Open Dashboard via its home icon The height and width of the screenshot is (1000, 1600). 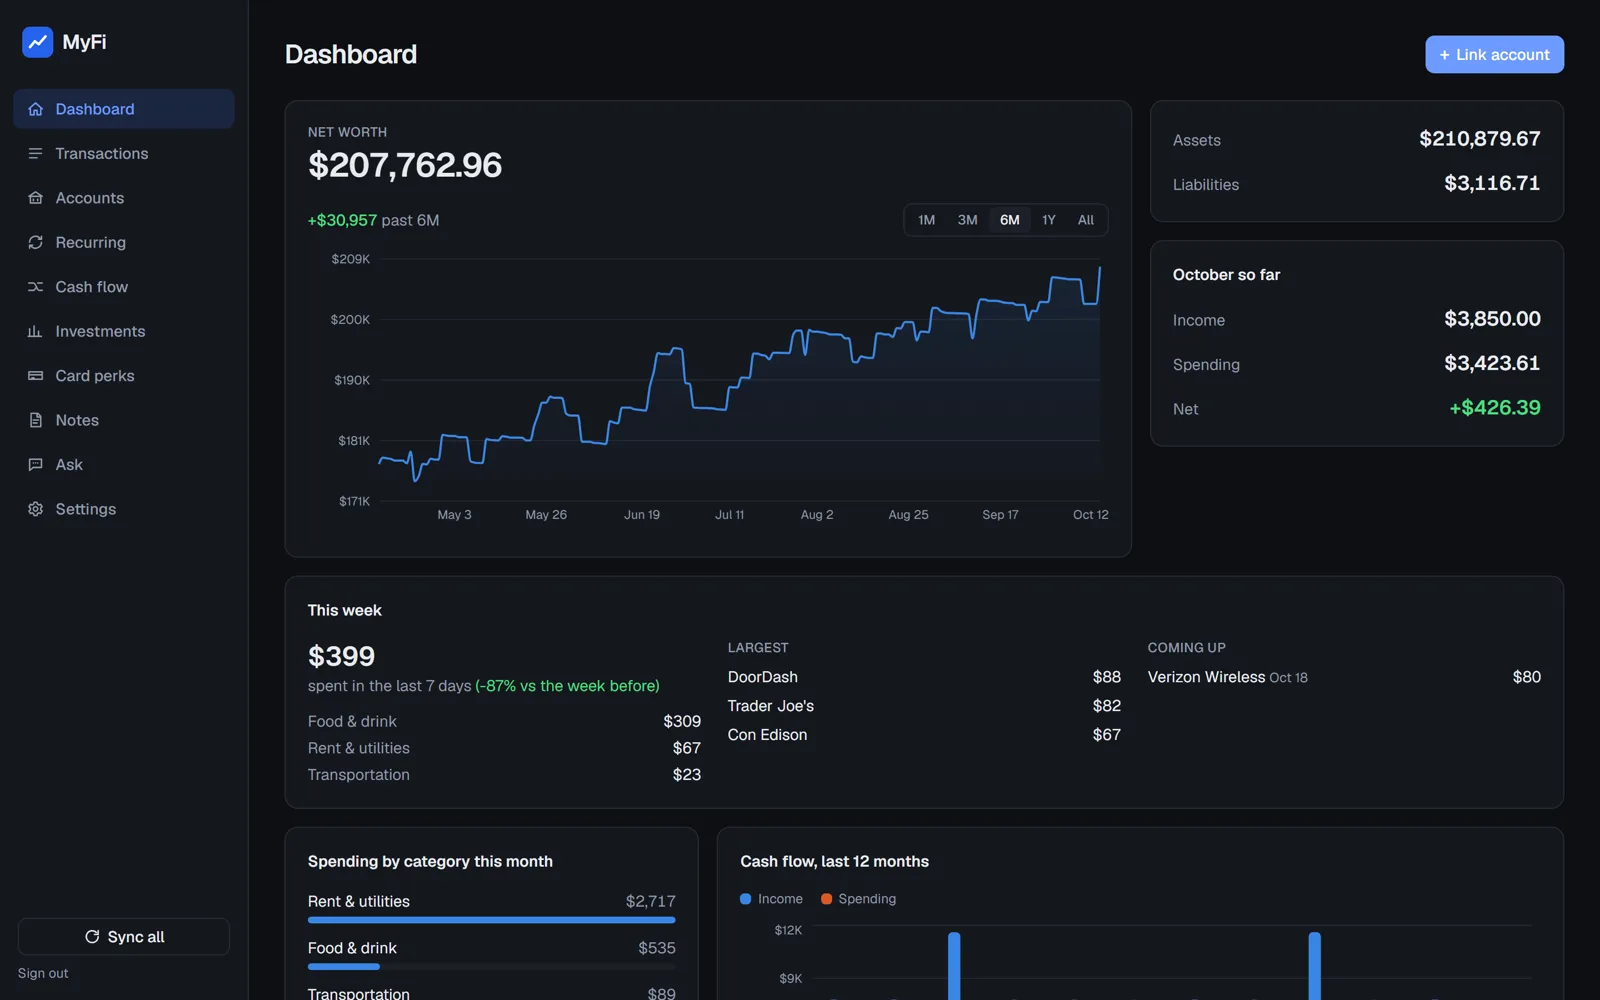point(36,109)
